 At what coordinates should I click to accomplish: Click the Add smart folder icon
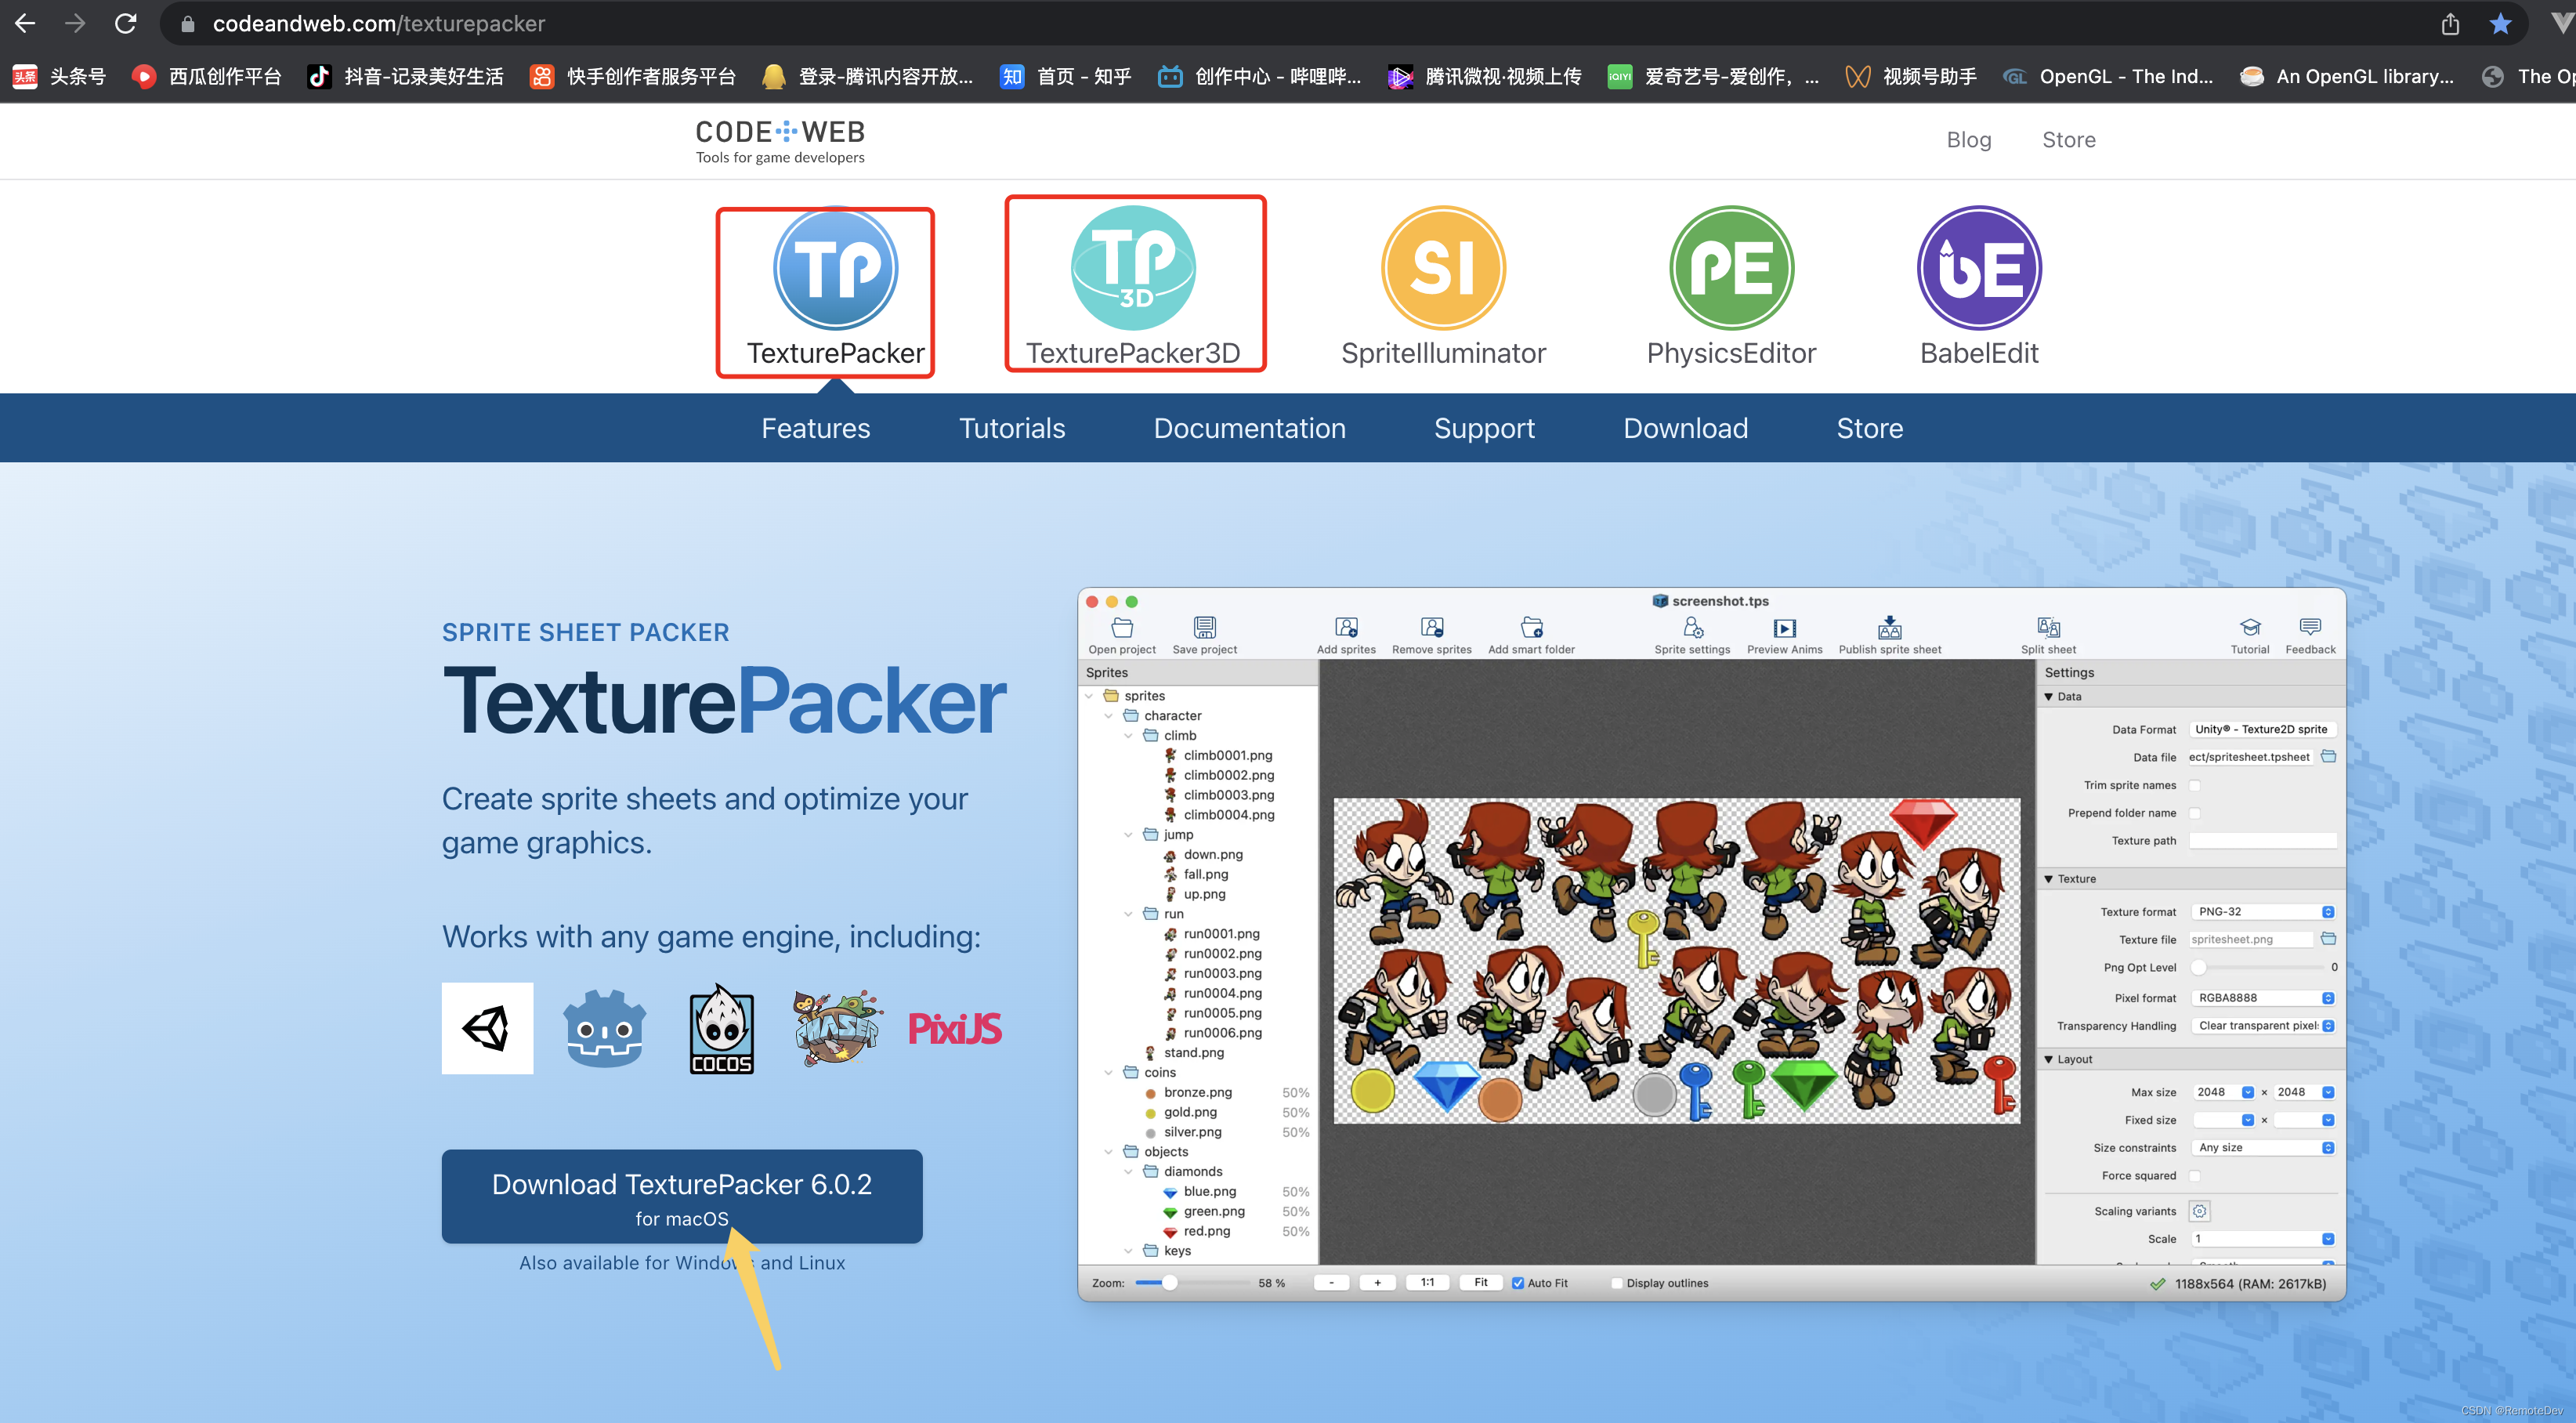pos(1531,628)
